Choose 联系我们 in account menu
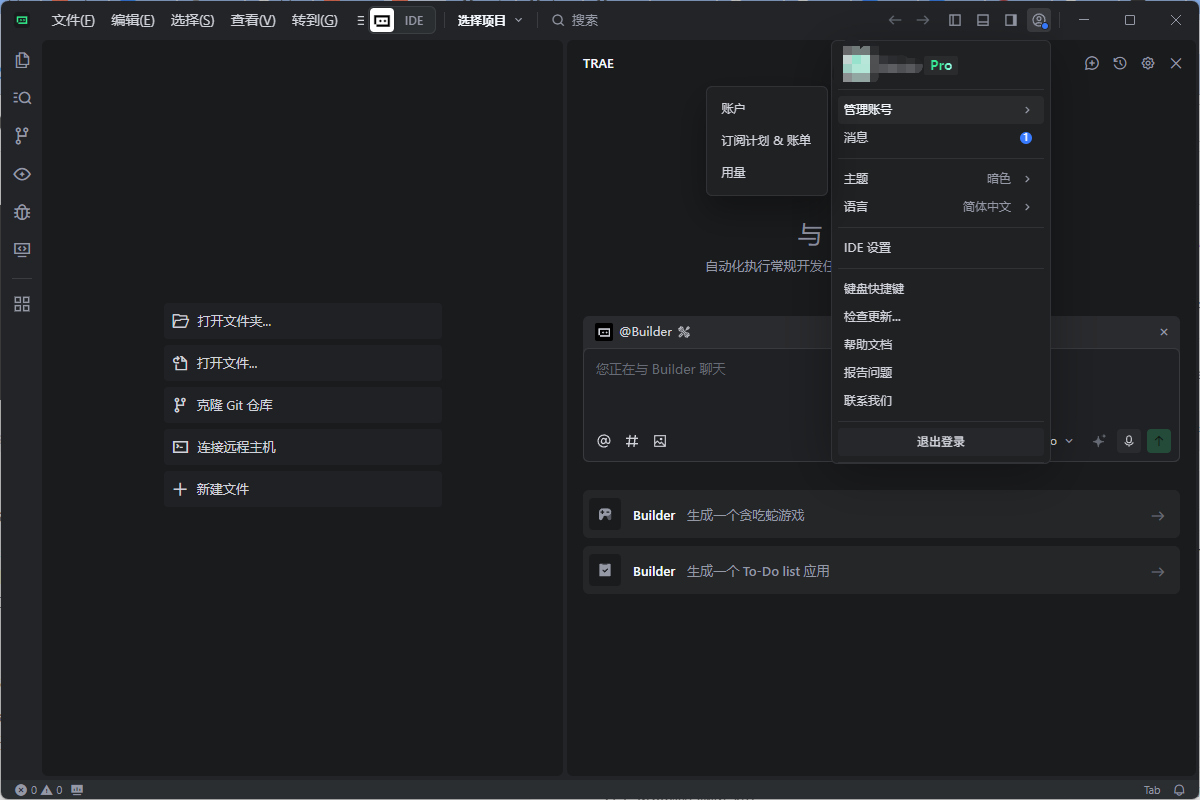1200x800 pixels. (x=940, y=401)
